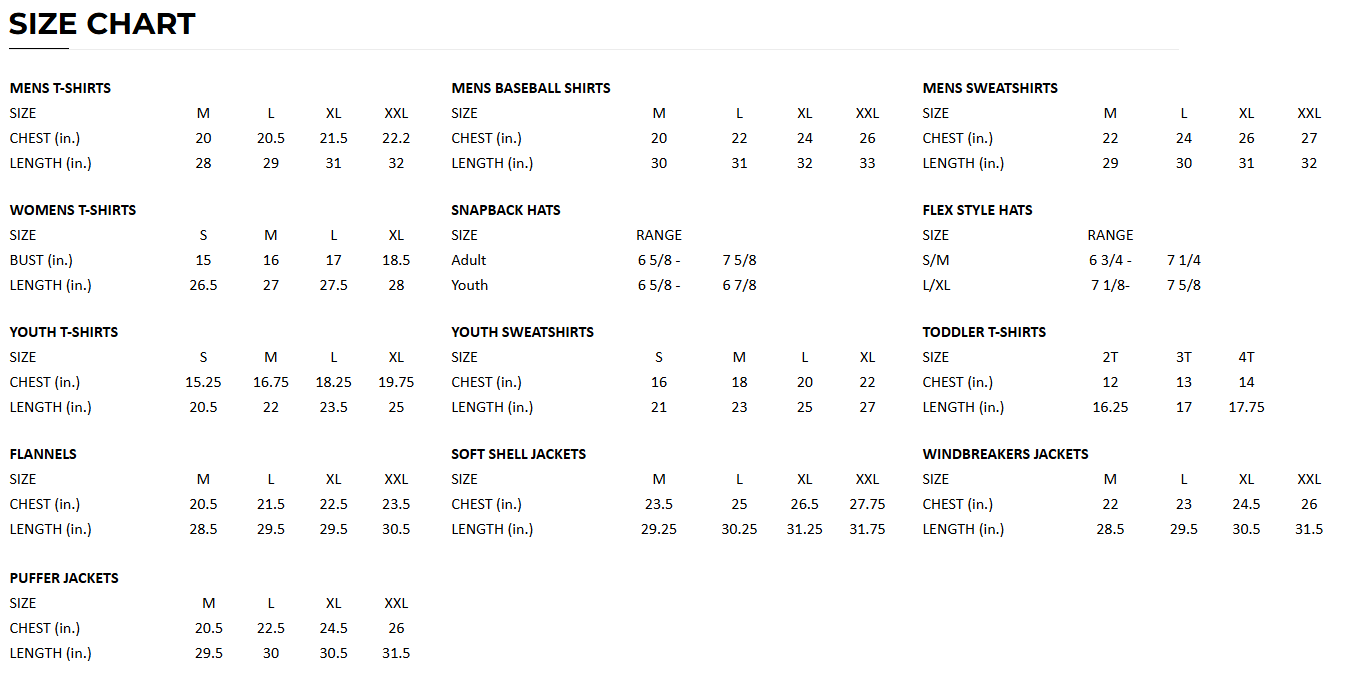Screen dimensions: 1347x673
Task: Click the WOMENS T-SHIRTS heading
Action: click(x=73, y=210)
